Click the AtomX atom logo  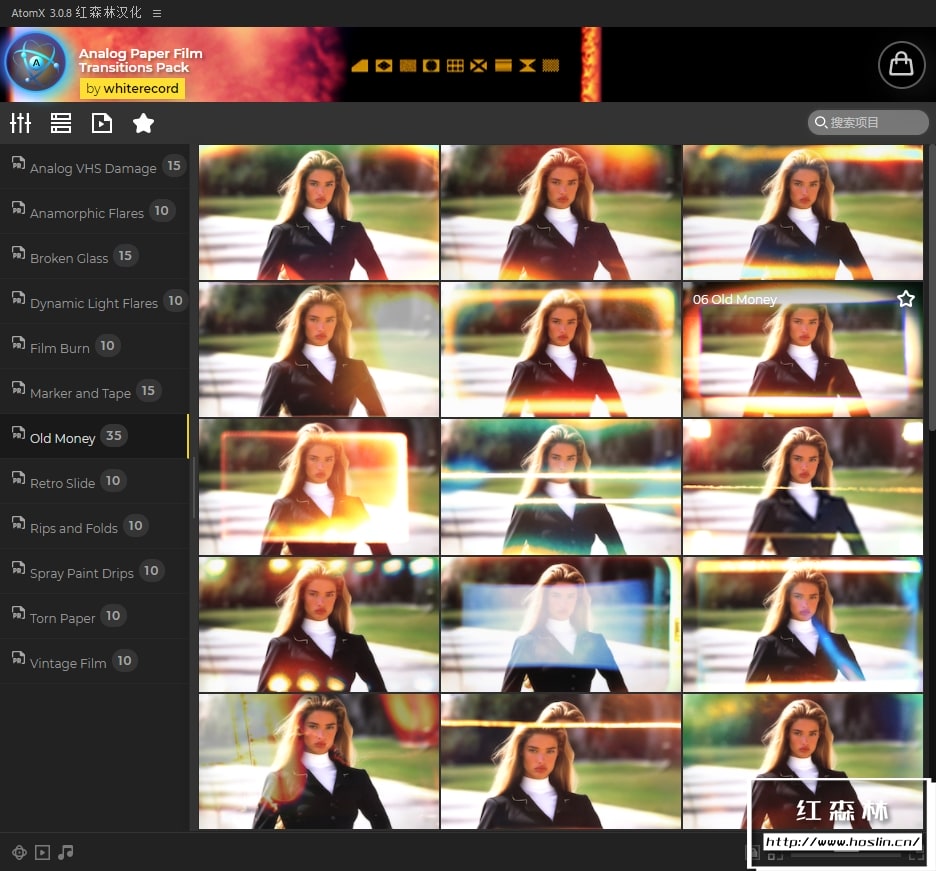pos(36,62)
